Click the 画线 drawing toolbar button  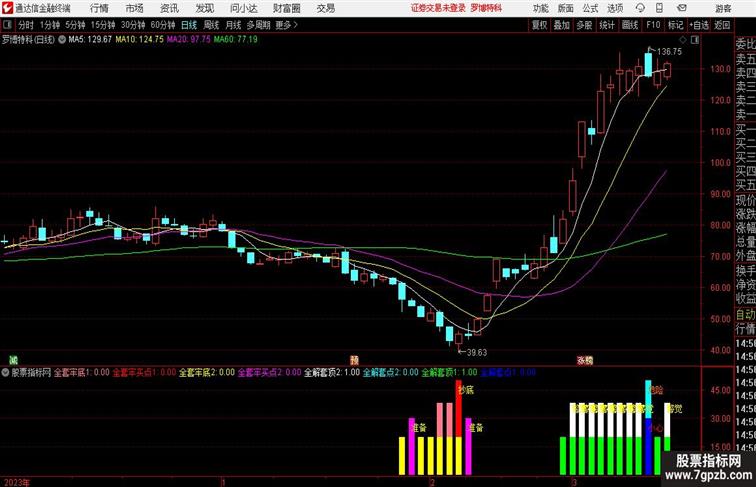pos(630,25)
